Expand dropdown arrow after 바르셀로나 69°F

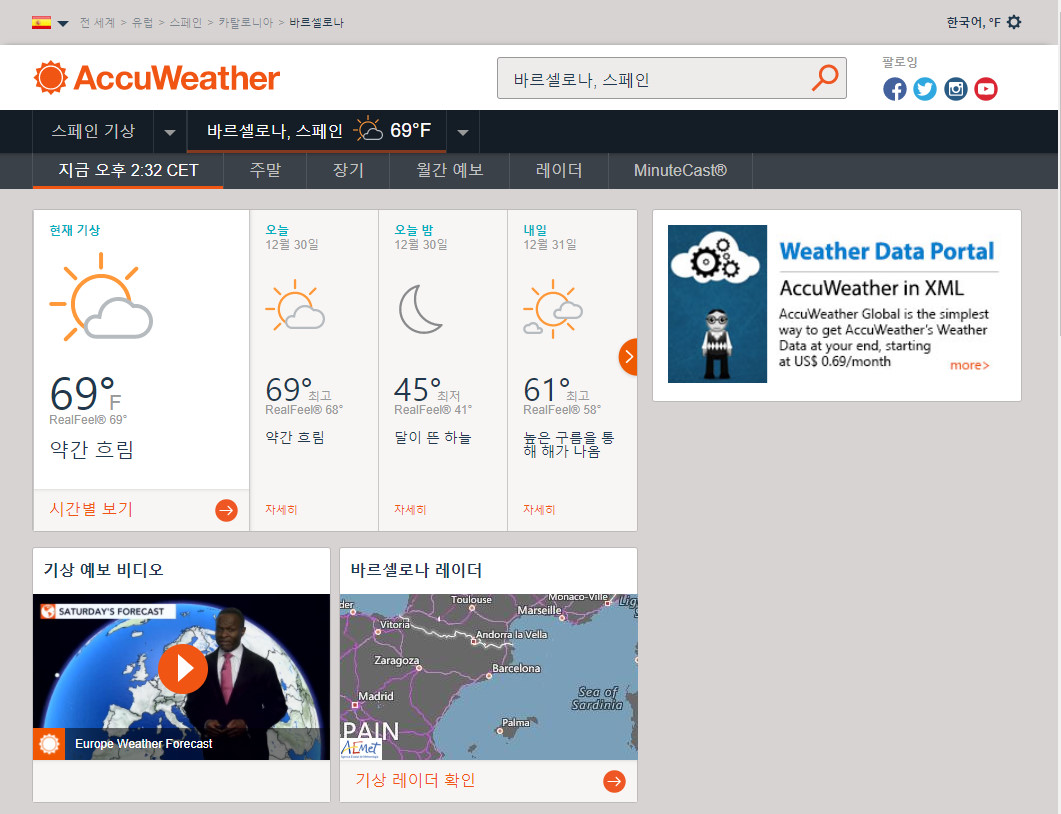coord(463,132)
